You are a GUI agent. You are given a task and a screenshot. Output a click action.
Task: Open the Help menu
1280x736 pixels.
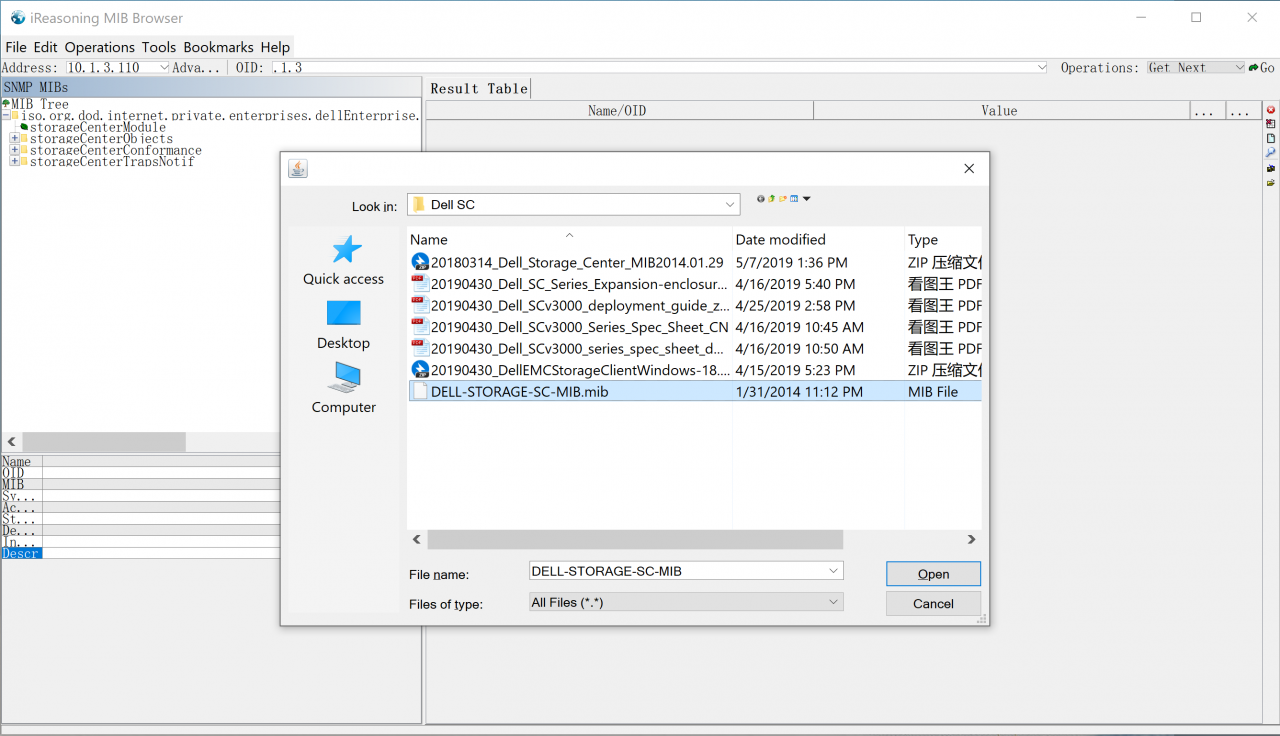[x=275, y=47]
